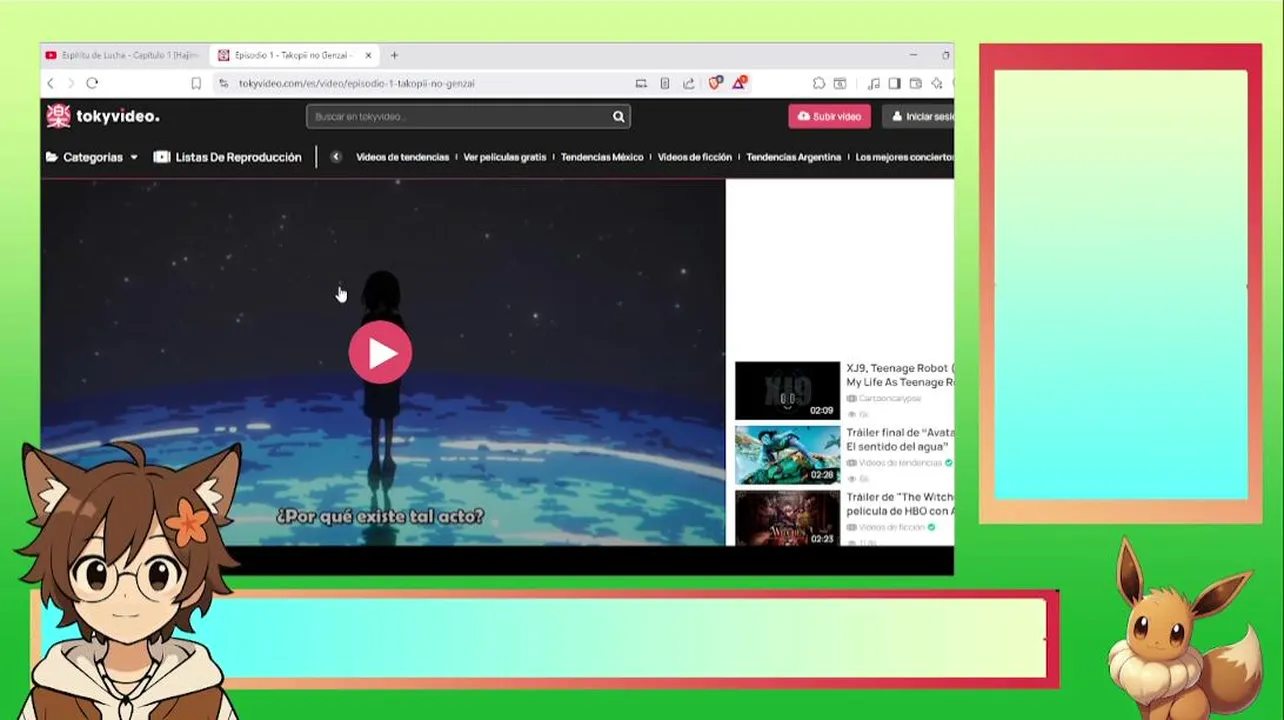
Task: Toggle the browser sidebar panel icon
Action: tap(895, 83)
